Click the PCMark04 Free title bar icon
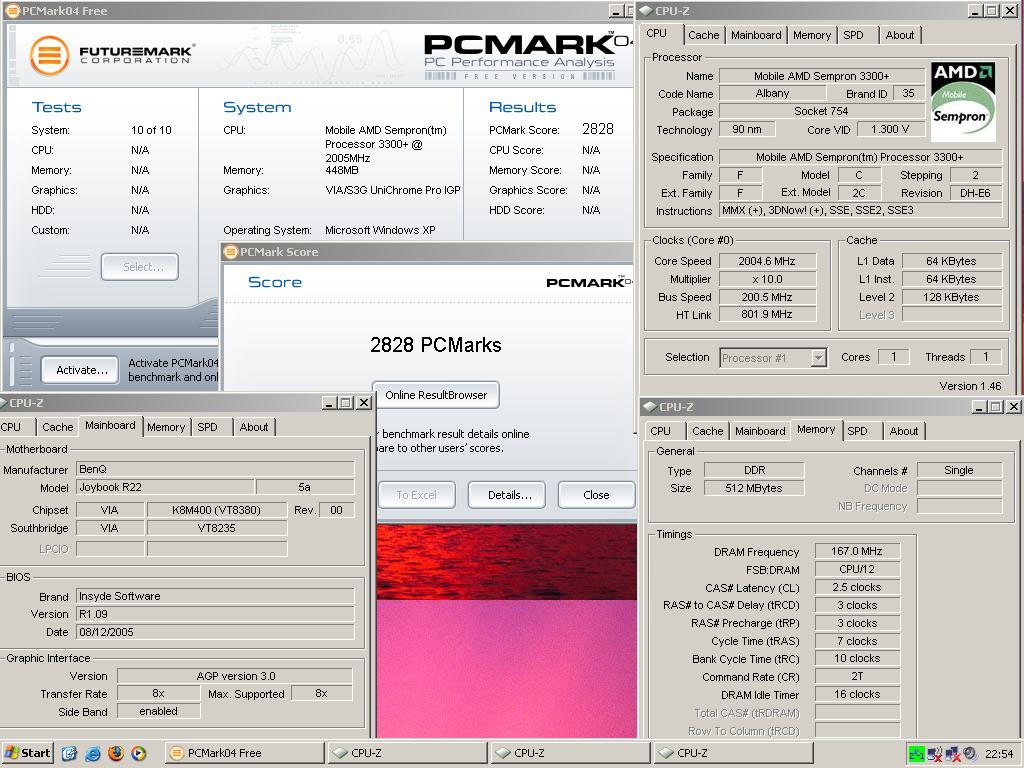 click(12, 10)
